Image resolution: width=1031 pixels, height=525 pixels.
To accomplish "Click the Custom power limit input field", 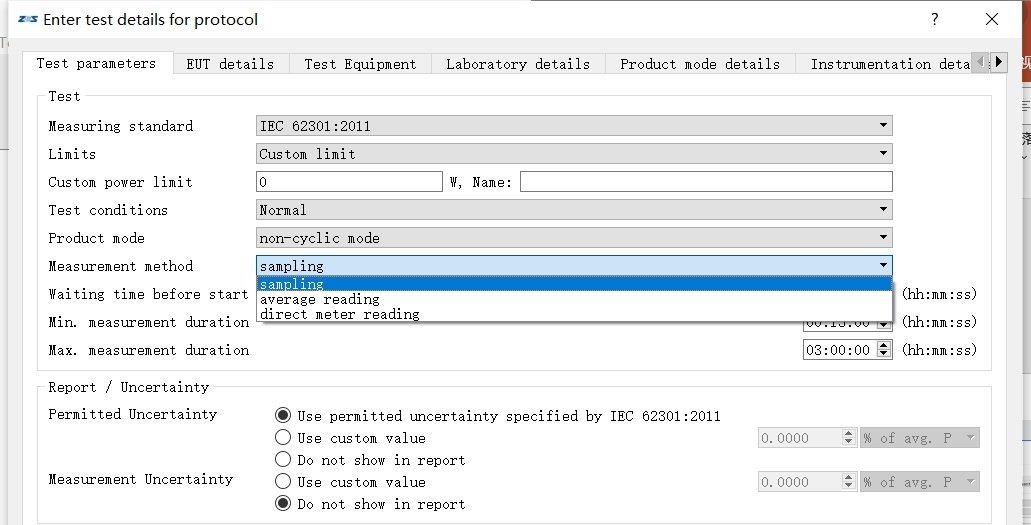I will click(348, 182).
